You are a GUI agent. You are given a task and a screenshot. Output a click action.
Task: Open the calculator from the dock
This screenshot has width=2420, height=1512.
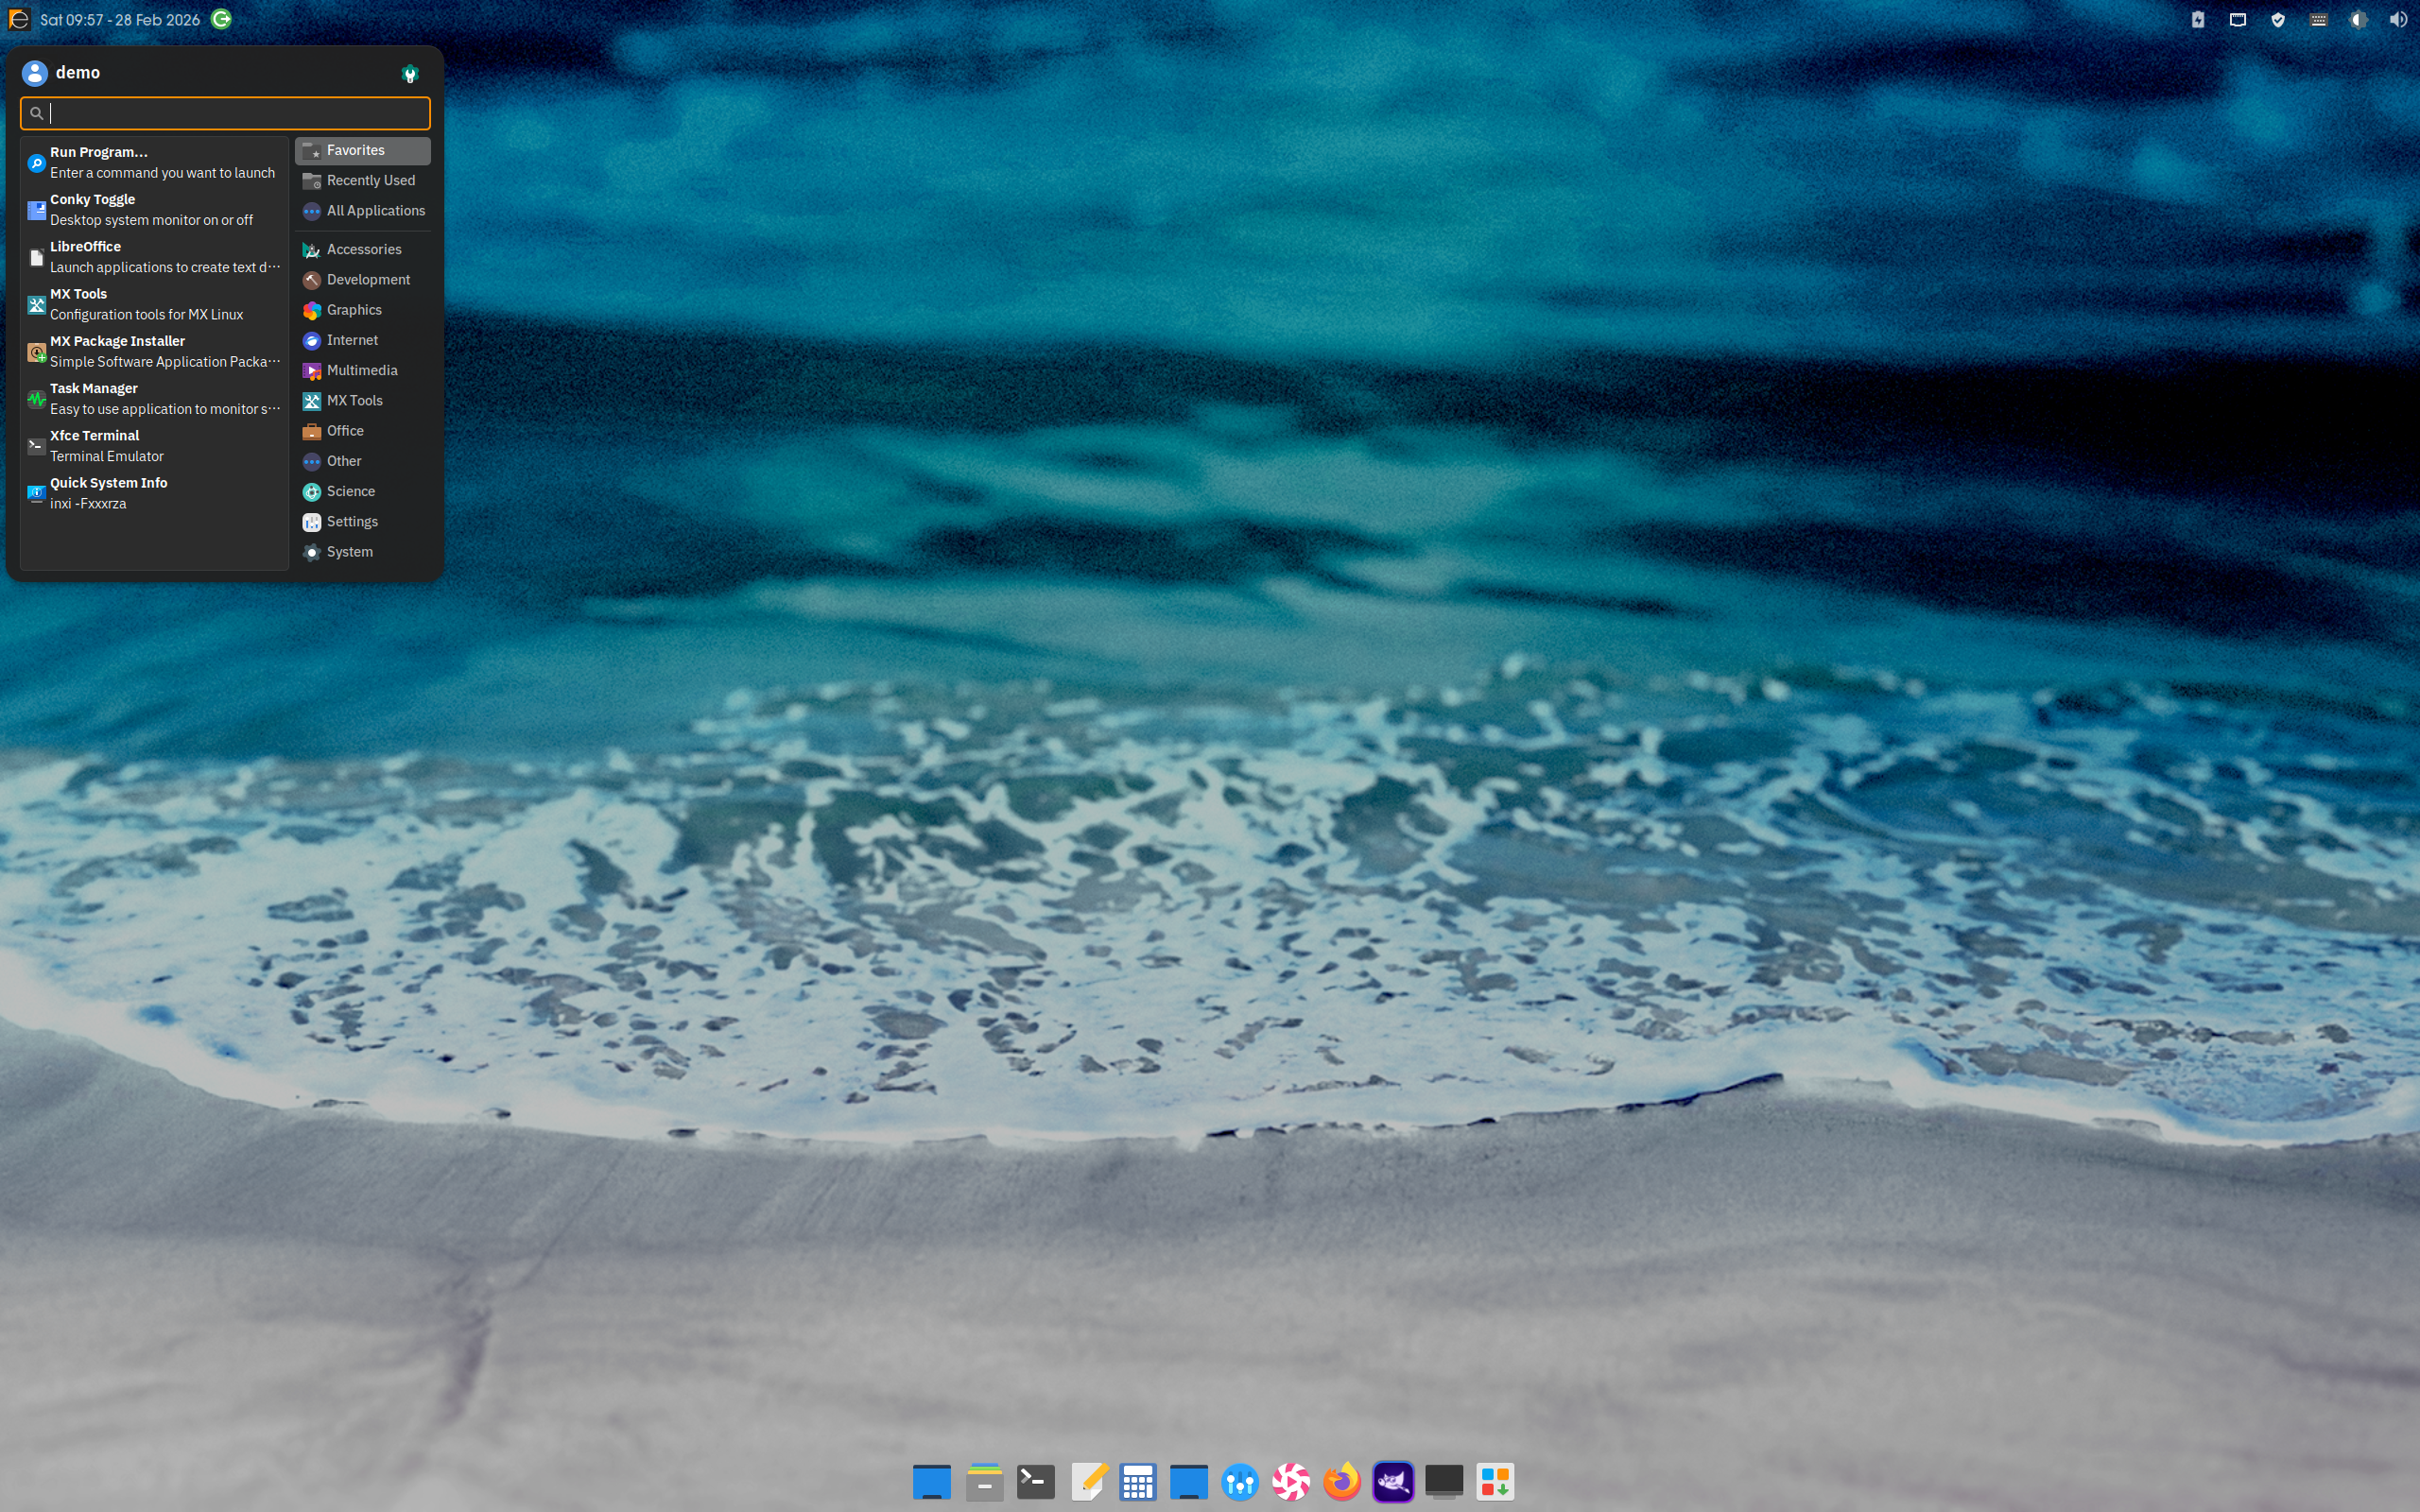(1138, 1481)
